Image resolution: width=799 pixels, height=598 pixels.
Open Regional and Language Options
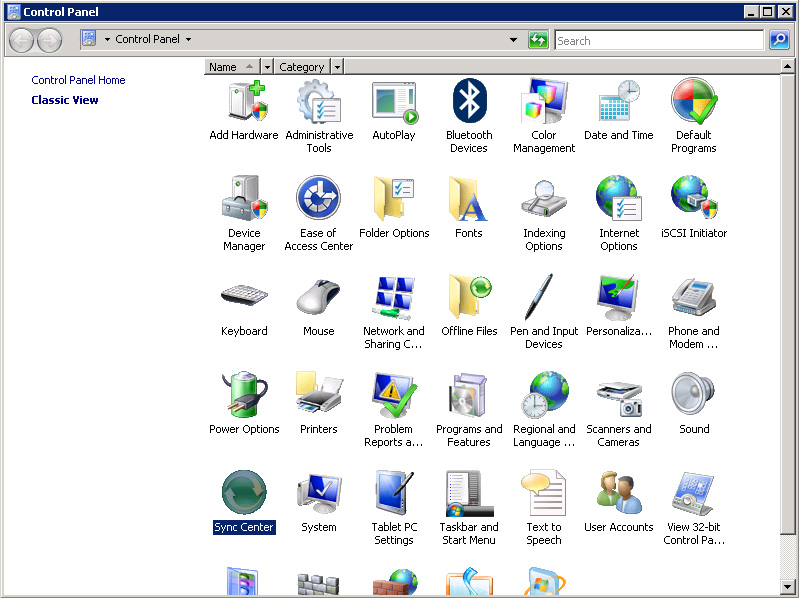(544, 410)
